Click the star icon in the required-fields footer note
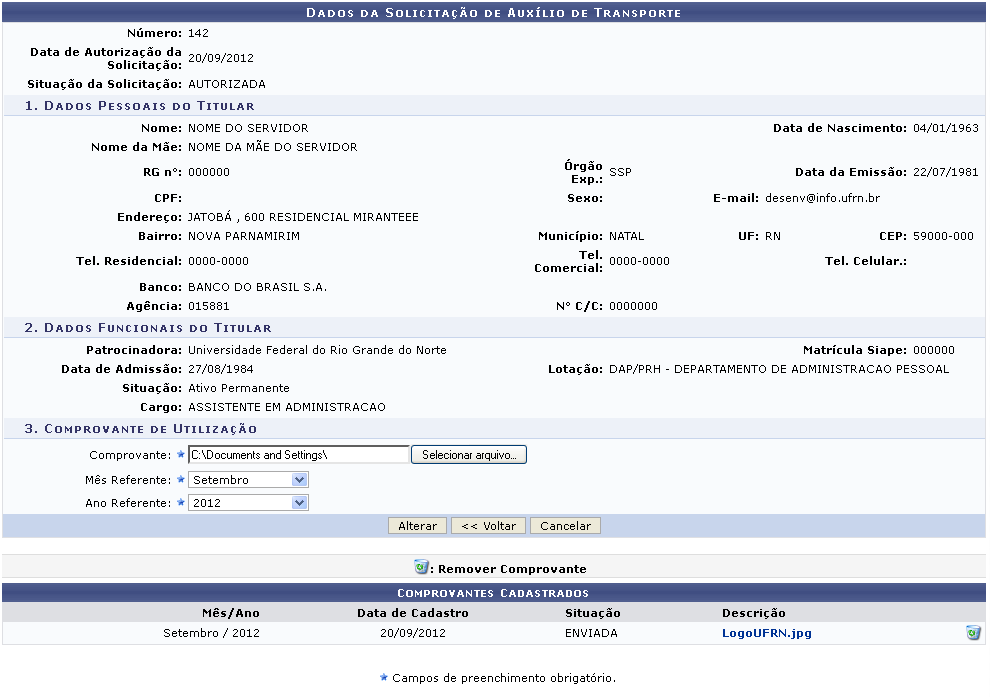The image size is (991, 697). pos(383,678)
